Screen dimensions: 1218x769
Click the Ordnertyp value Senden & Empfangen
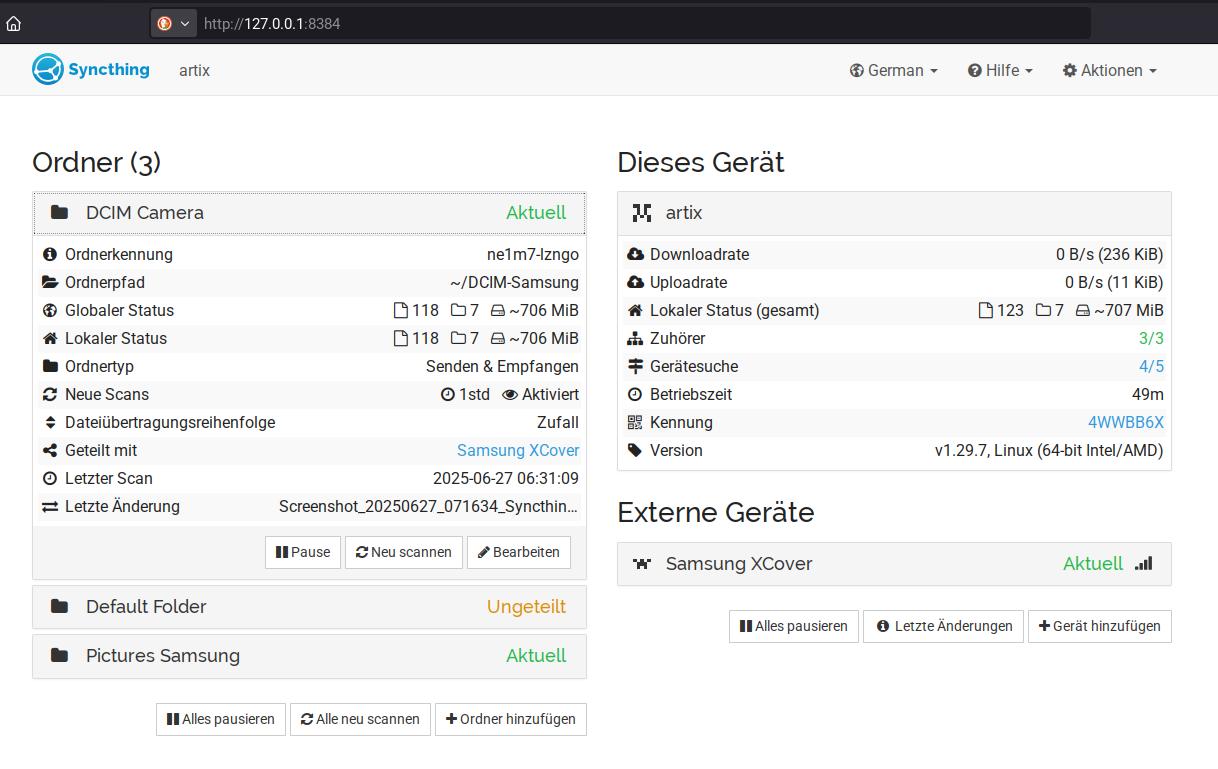point(502,367)
